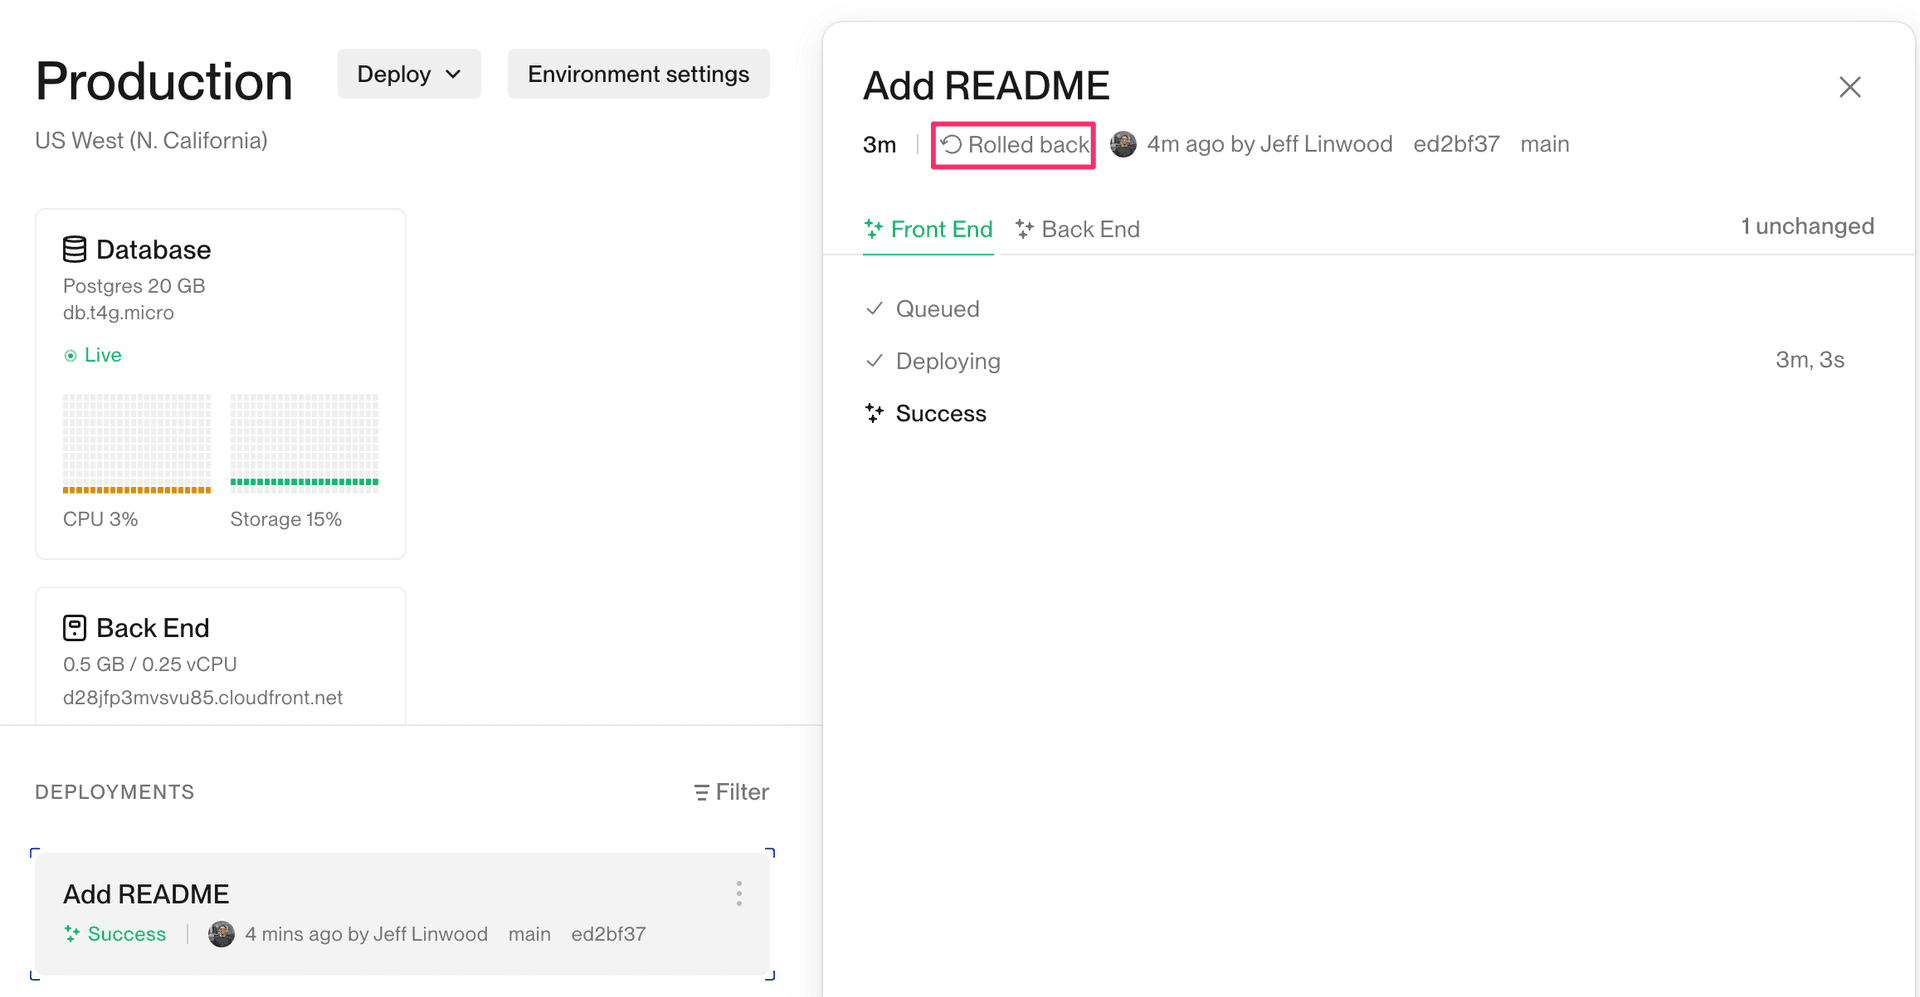This screenshot has width=1920, height=997.
Task: Switch to the Back End tab
Action: pyautogui.click(x=1077, y=229)
